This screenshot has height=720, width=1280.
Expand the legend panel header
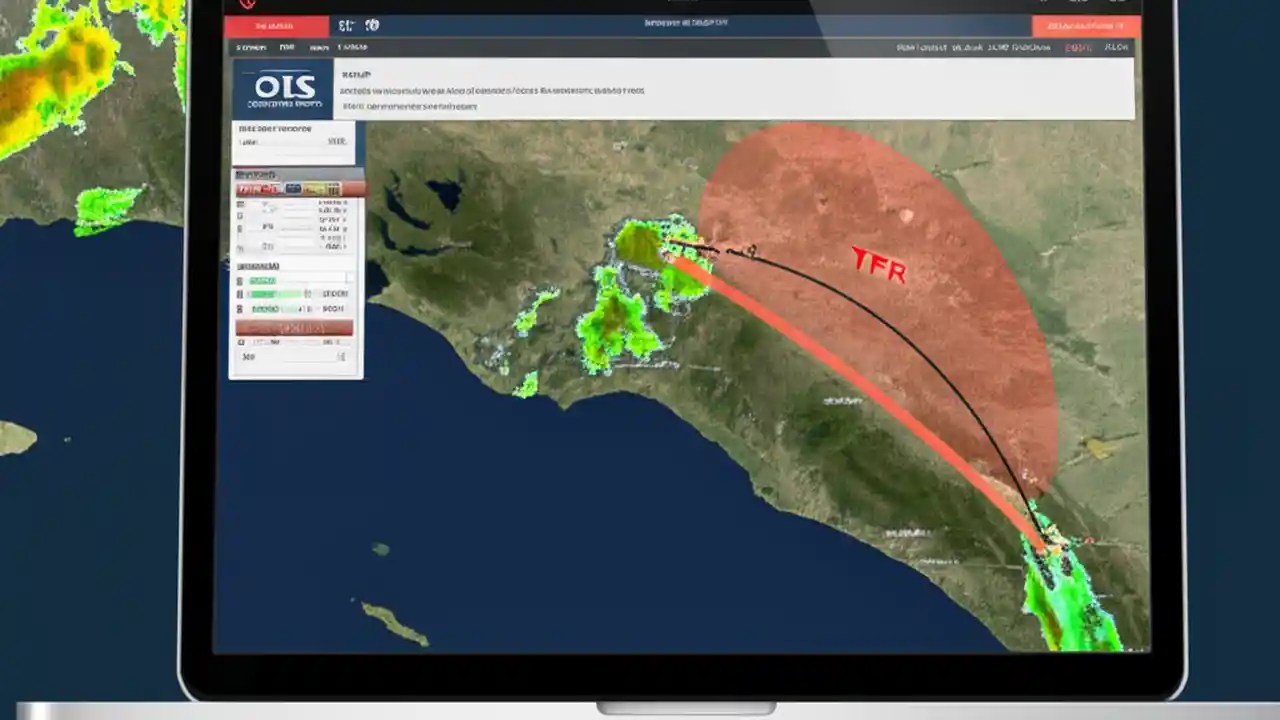pos(258,174)
